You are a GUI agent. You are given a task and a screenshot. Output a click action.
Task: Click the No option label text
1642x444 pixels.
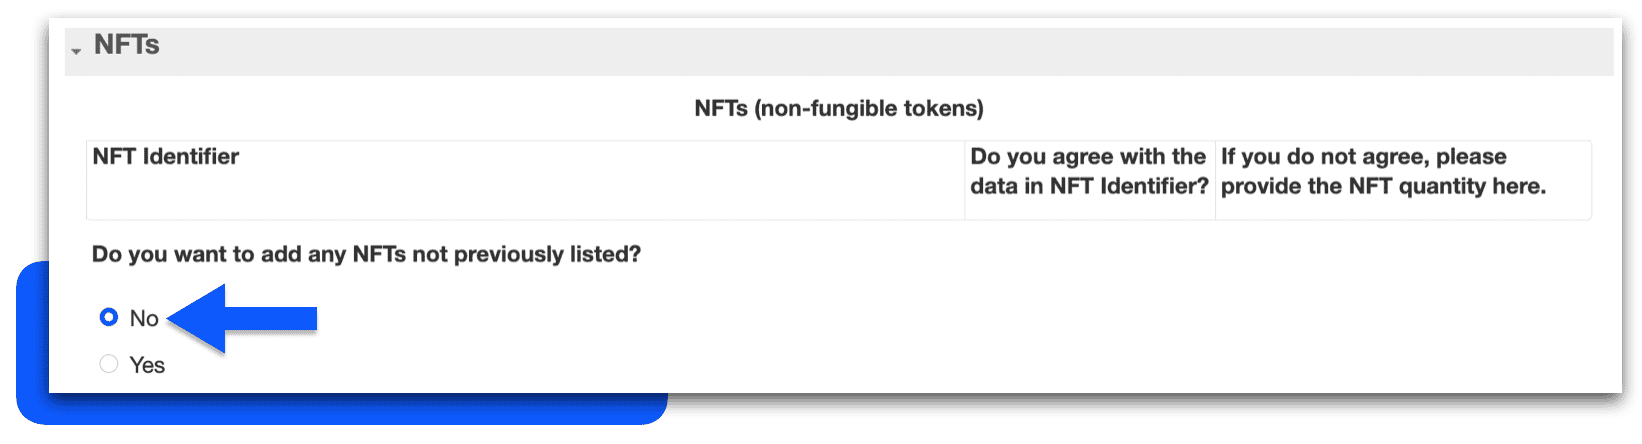[x=144, y=318]
